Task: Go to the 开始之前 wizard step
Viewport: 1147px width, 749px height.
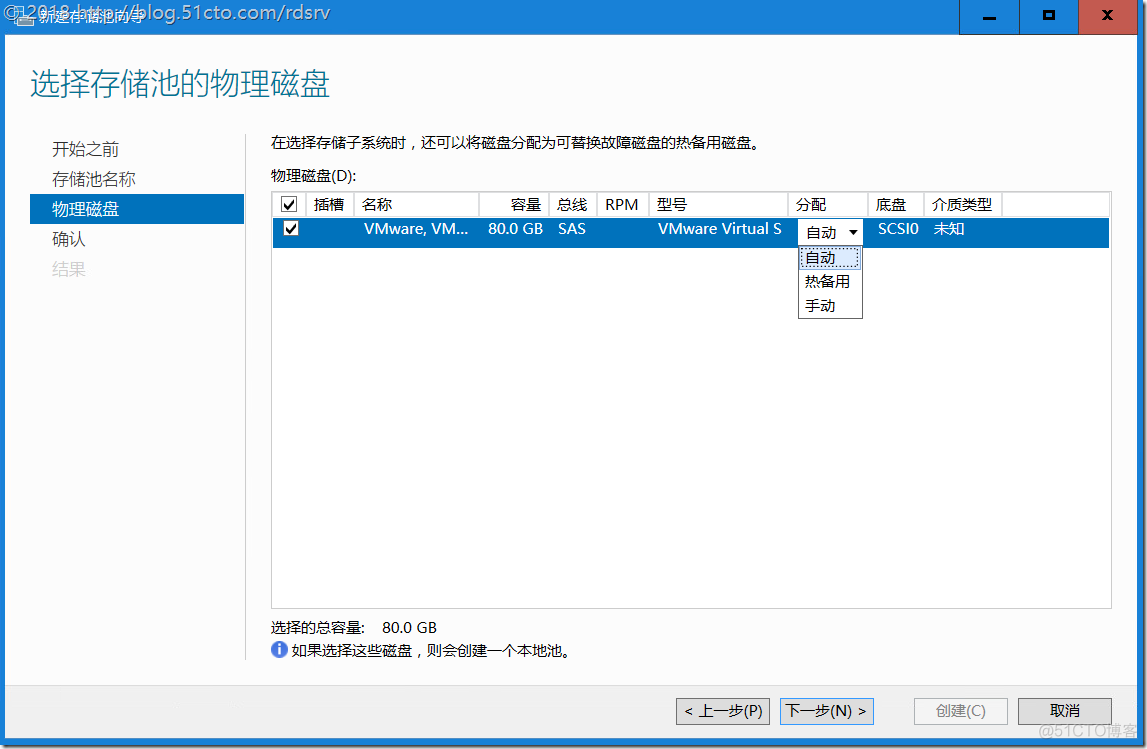Action: 85,149
